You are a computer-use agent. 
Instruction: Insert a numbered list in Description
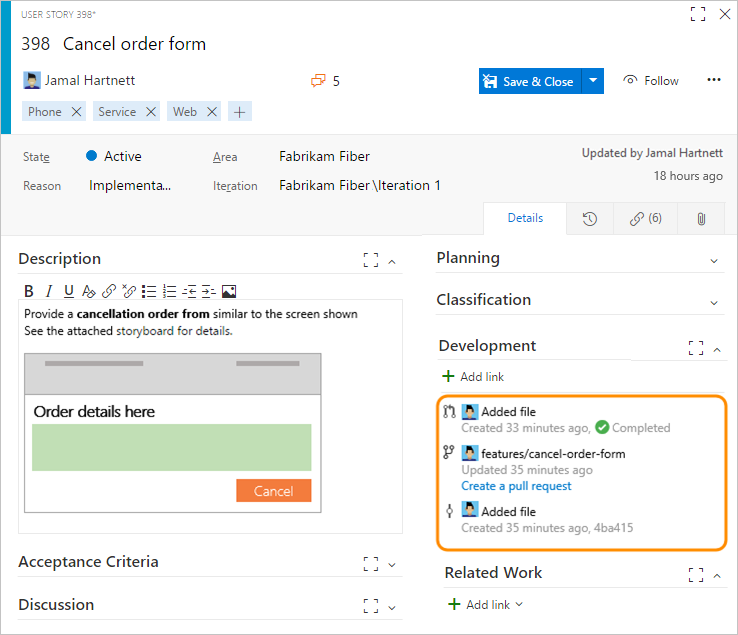[x=169, y=291]
